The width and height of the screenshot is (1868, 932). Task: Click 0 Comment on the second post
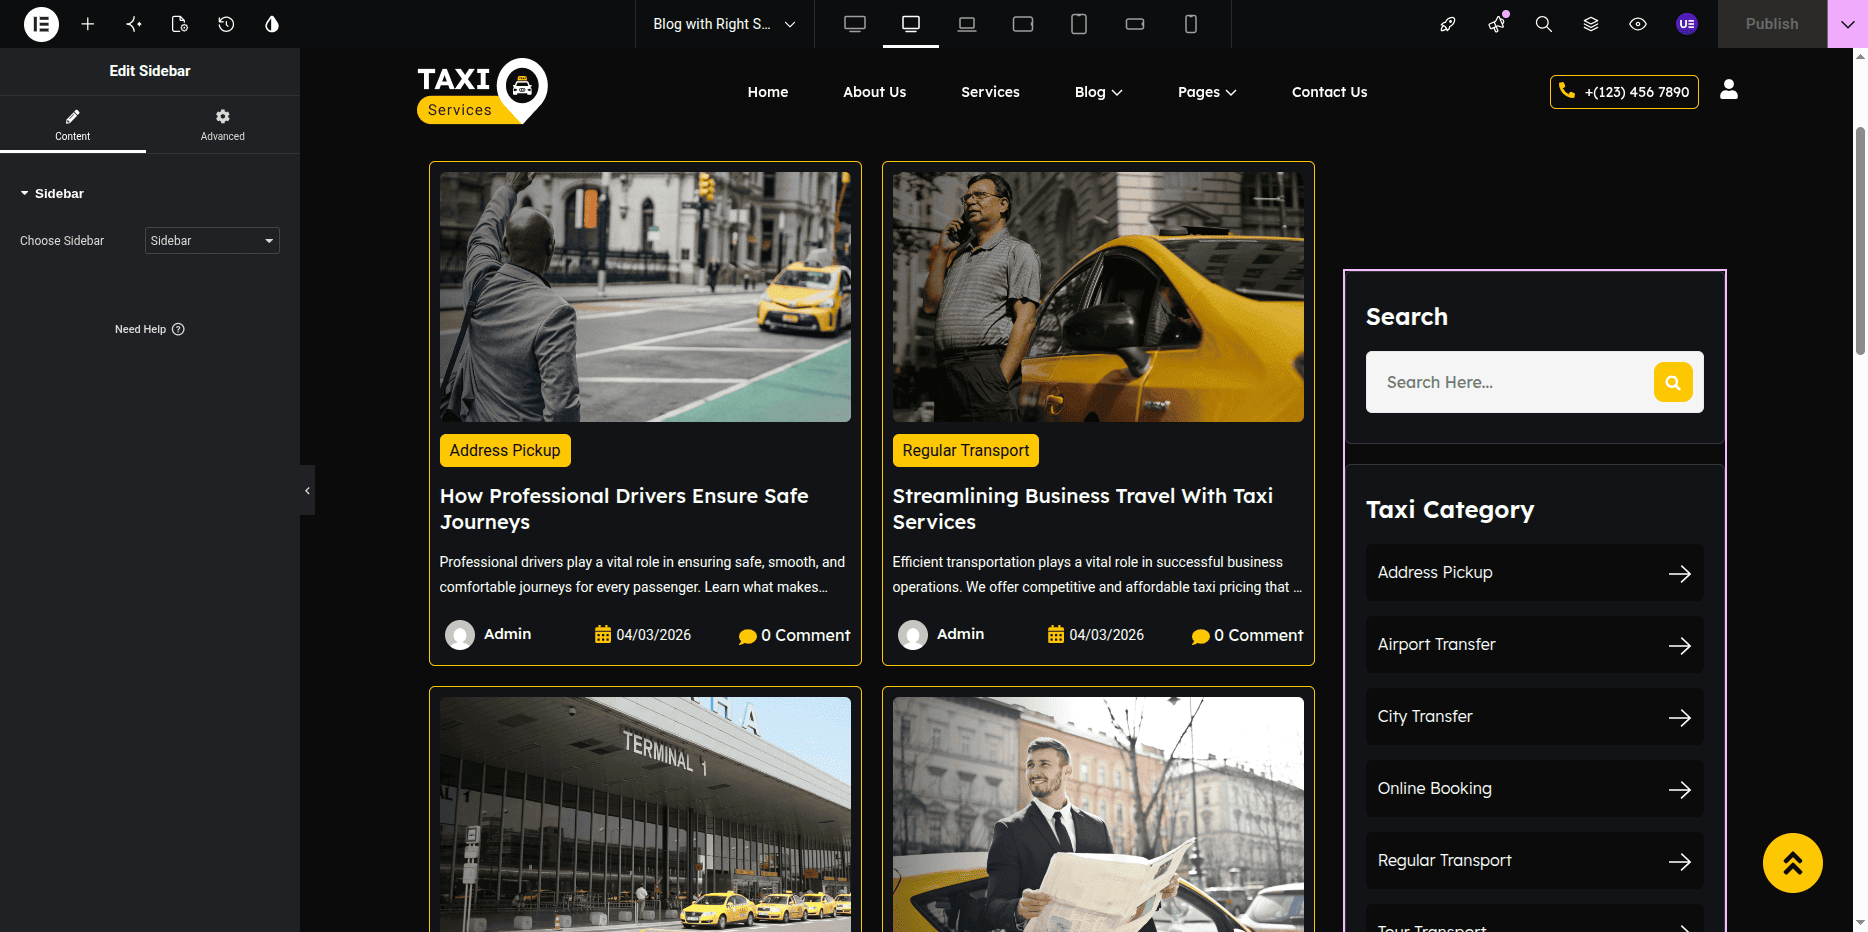[1247, 635]
